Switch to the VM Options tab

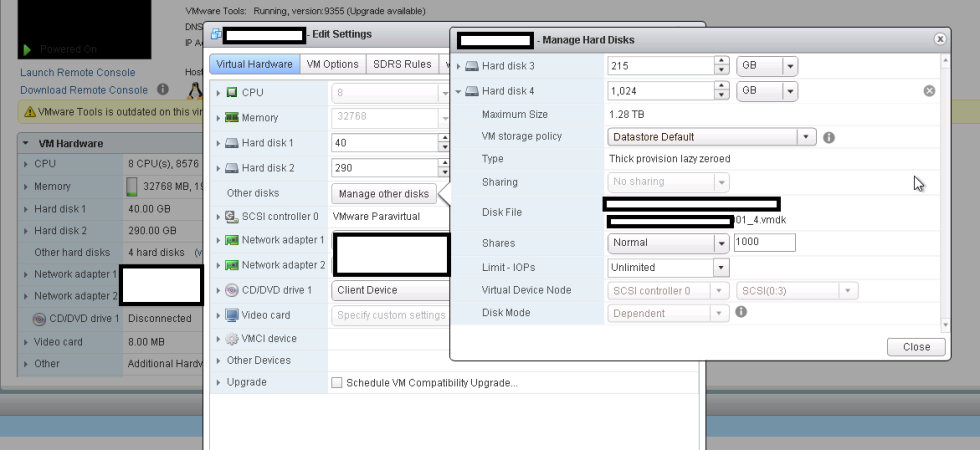(332, 64)
